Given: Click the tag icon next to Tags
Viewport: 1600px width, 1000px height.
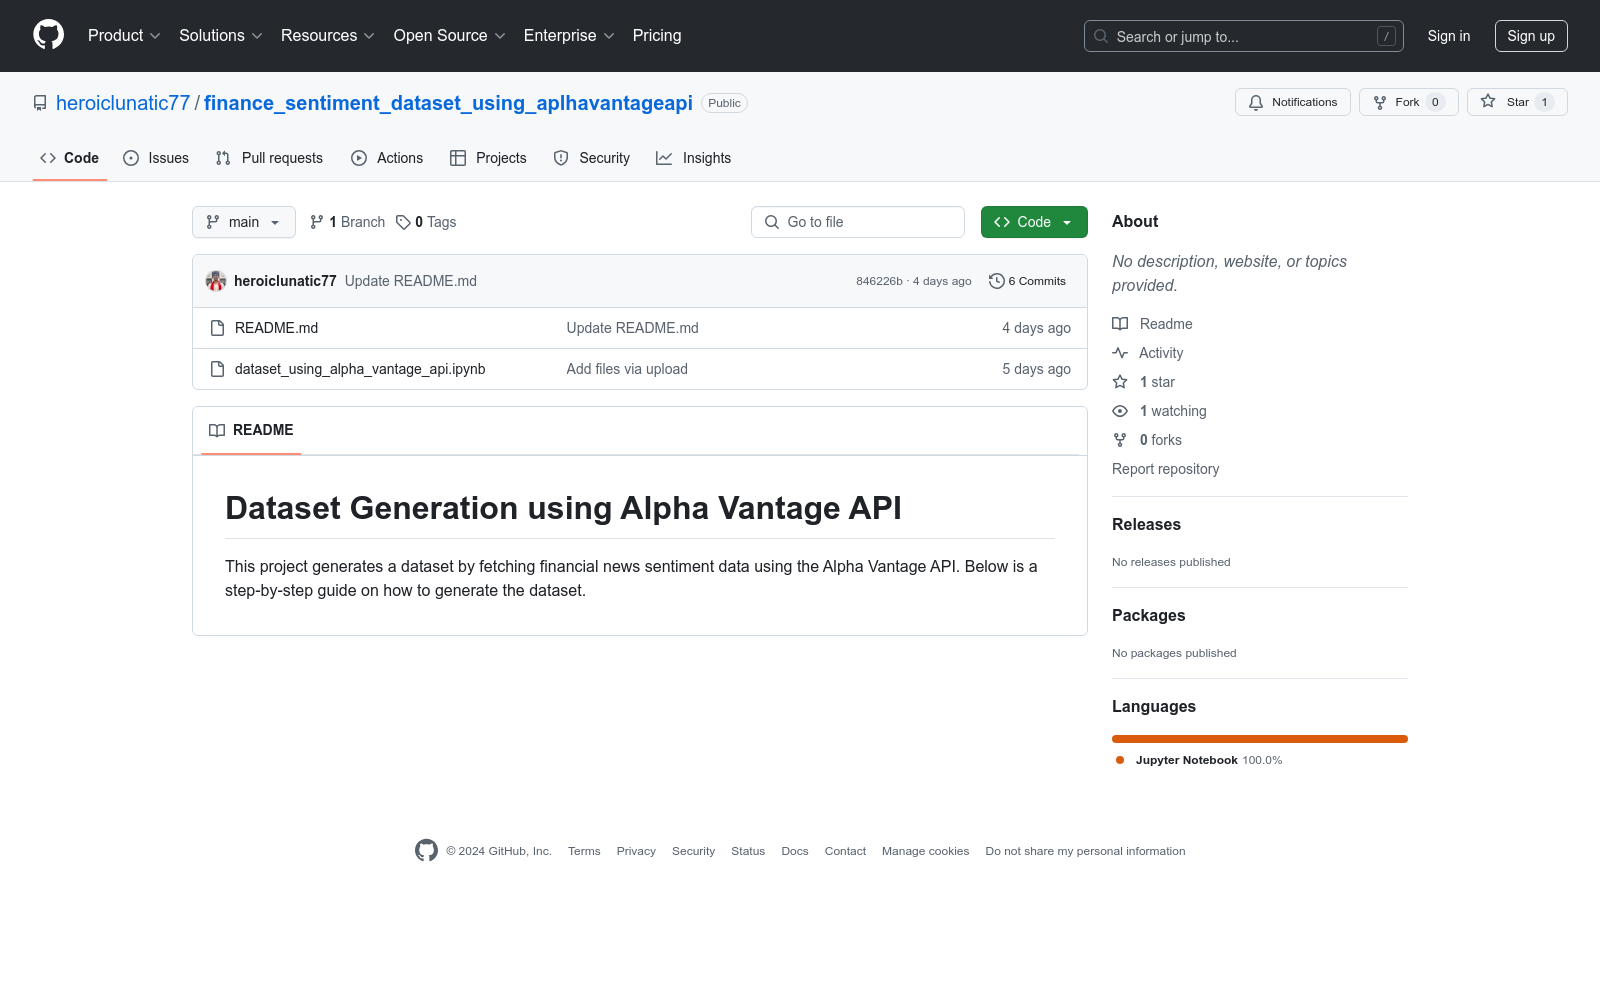Looking at the screenshot, I should 403,222.
